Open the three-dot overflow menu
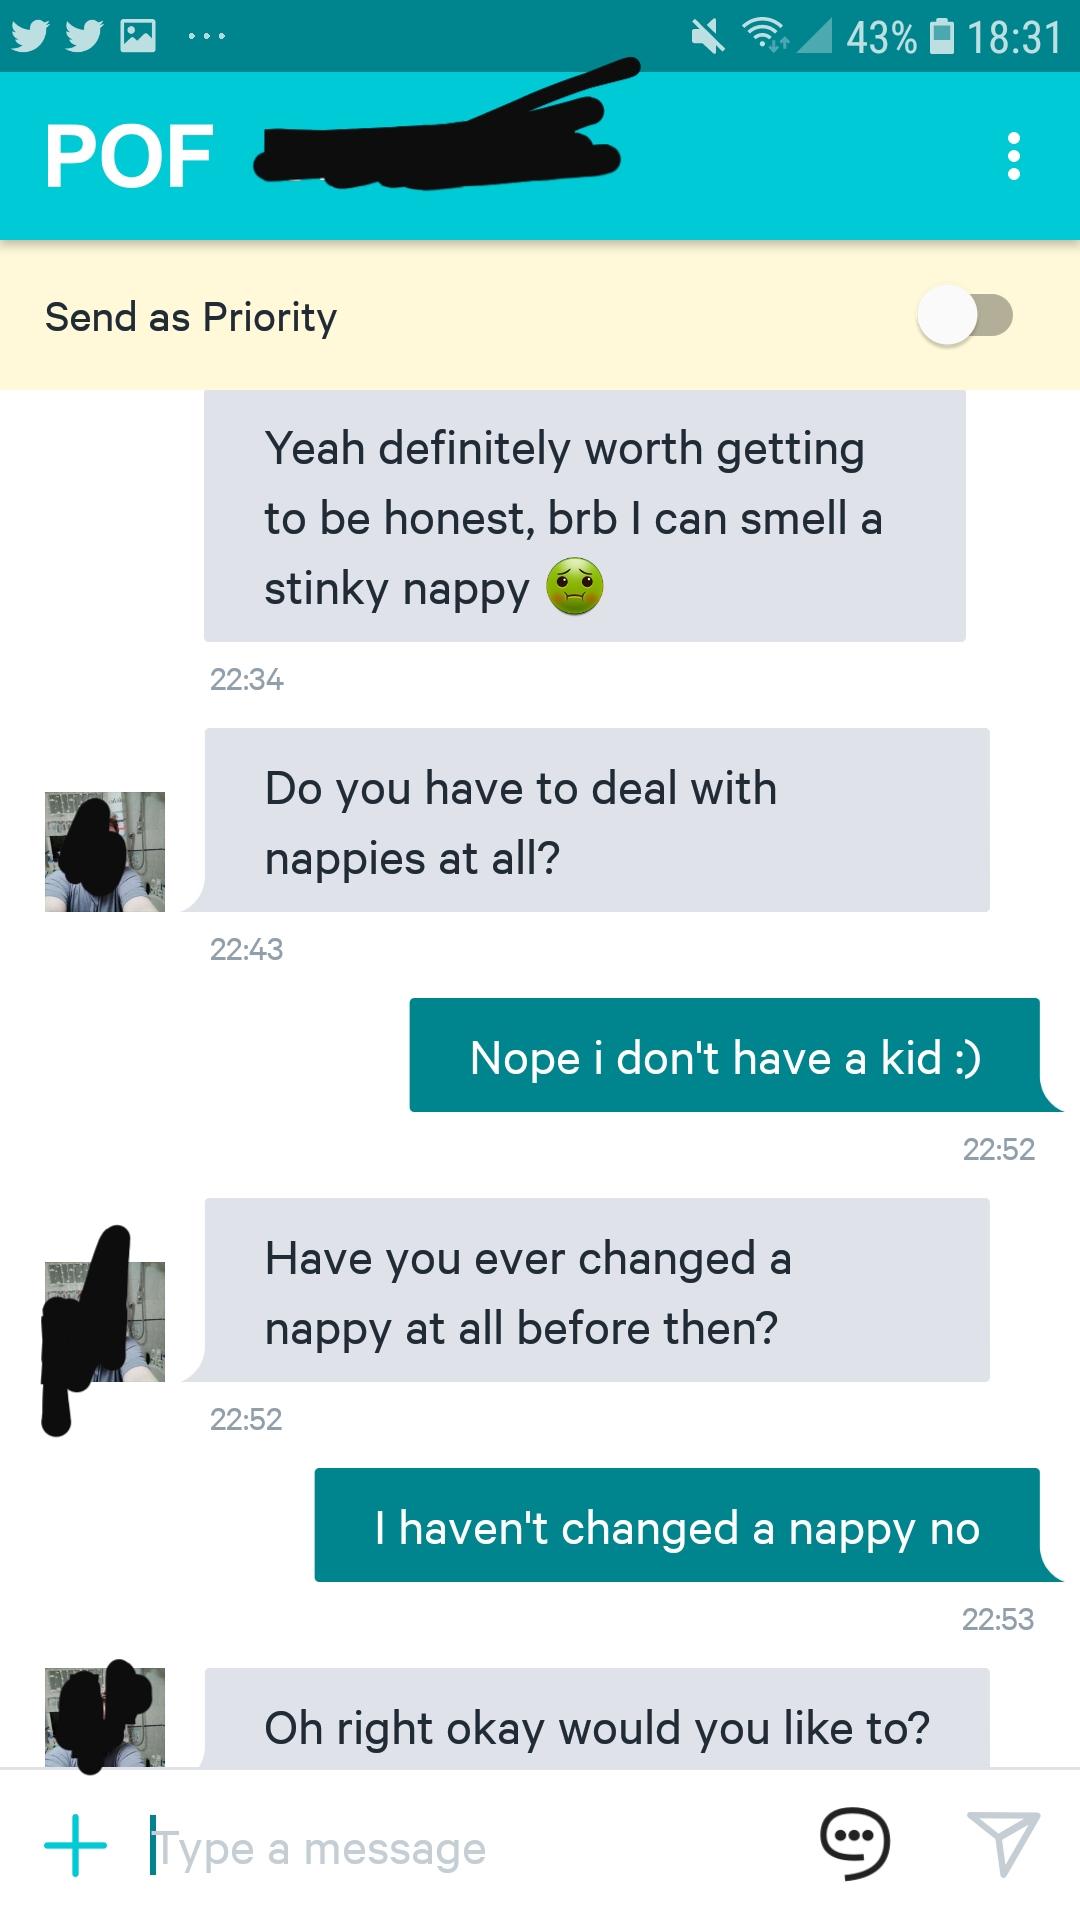Screen dimensions: 1080x1920 tap(1014, 157)
